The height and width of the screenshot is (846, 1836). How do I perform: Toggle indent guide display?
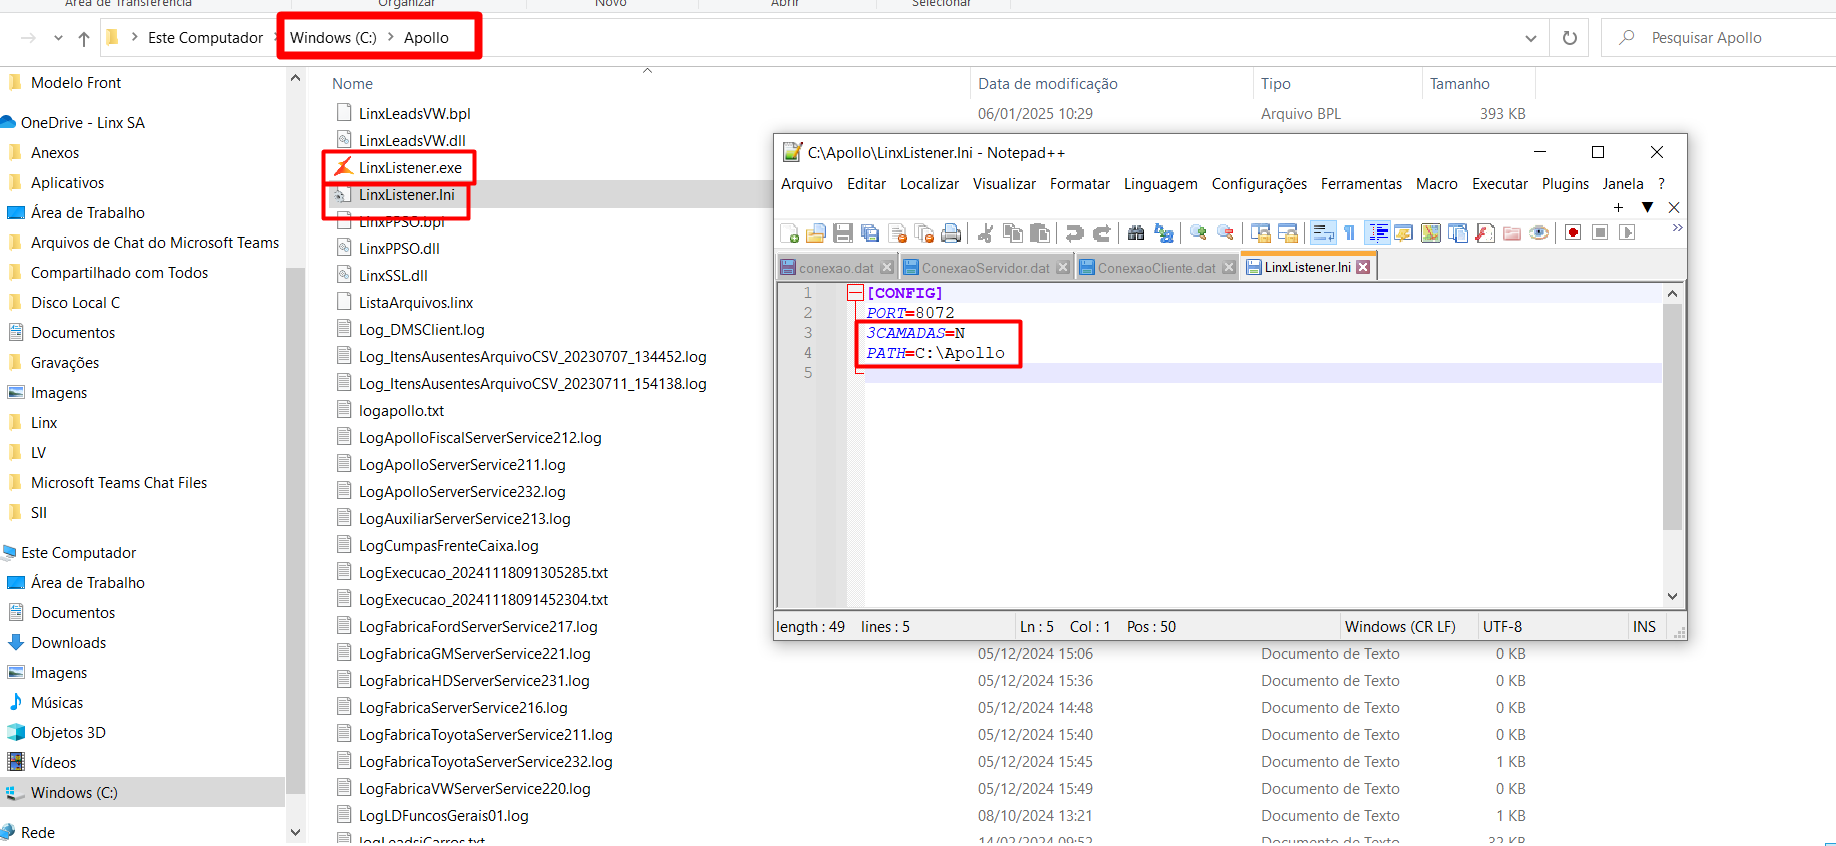[x=1377, y=233]
